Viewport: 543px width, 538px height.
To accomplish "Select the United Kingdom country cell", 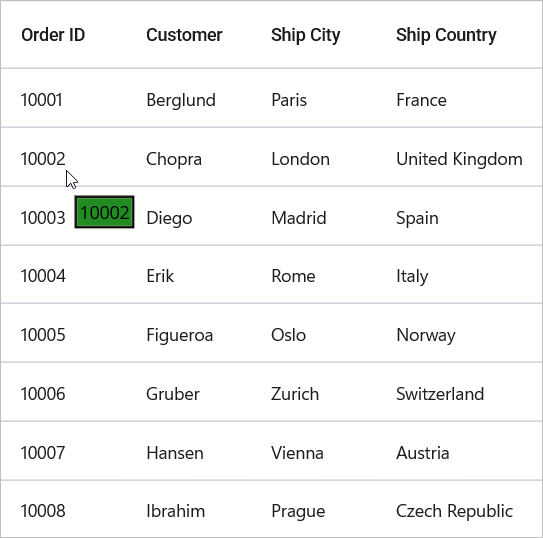I will [x=459, y=159].
